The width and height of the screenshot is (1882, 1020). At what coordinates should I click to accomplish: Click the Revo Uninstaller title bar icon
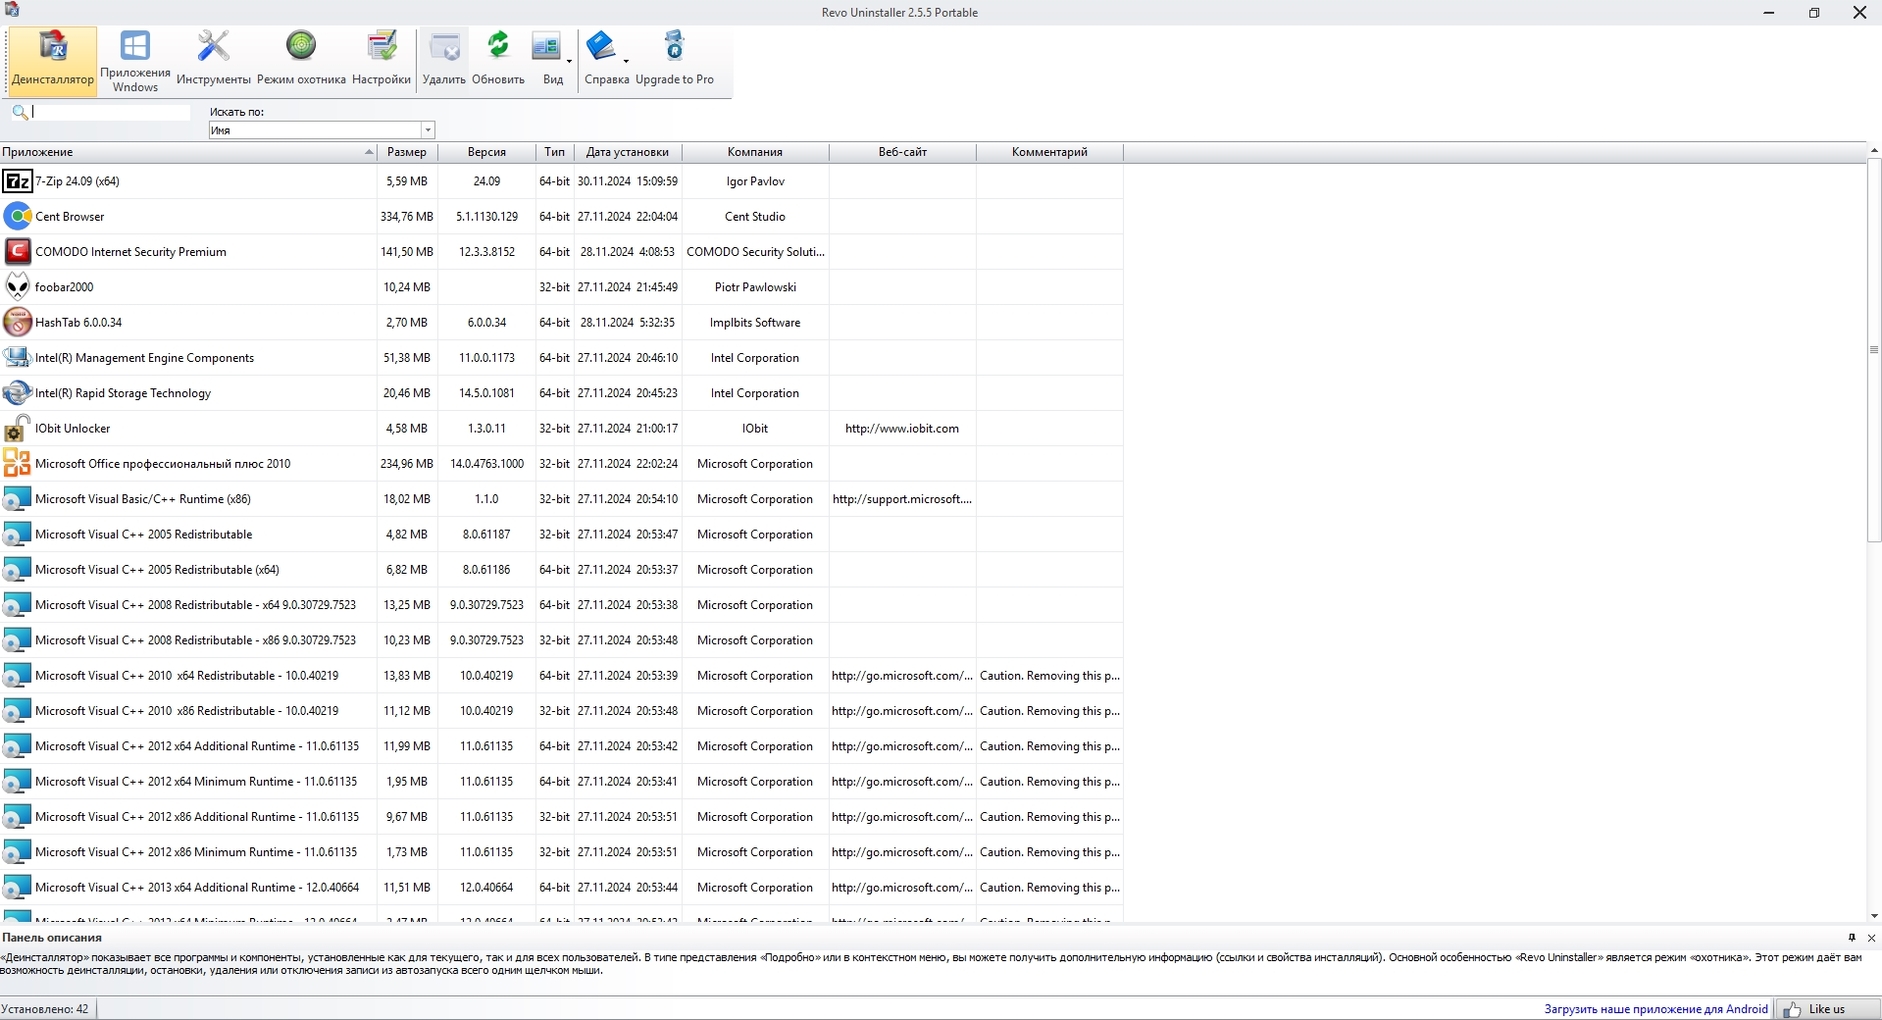click(x=11, y=11)
